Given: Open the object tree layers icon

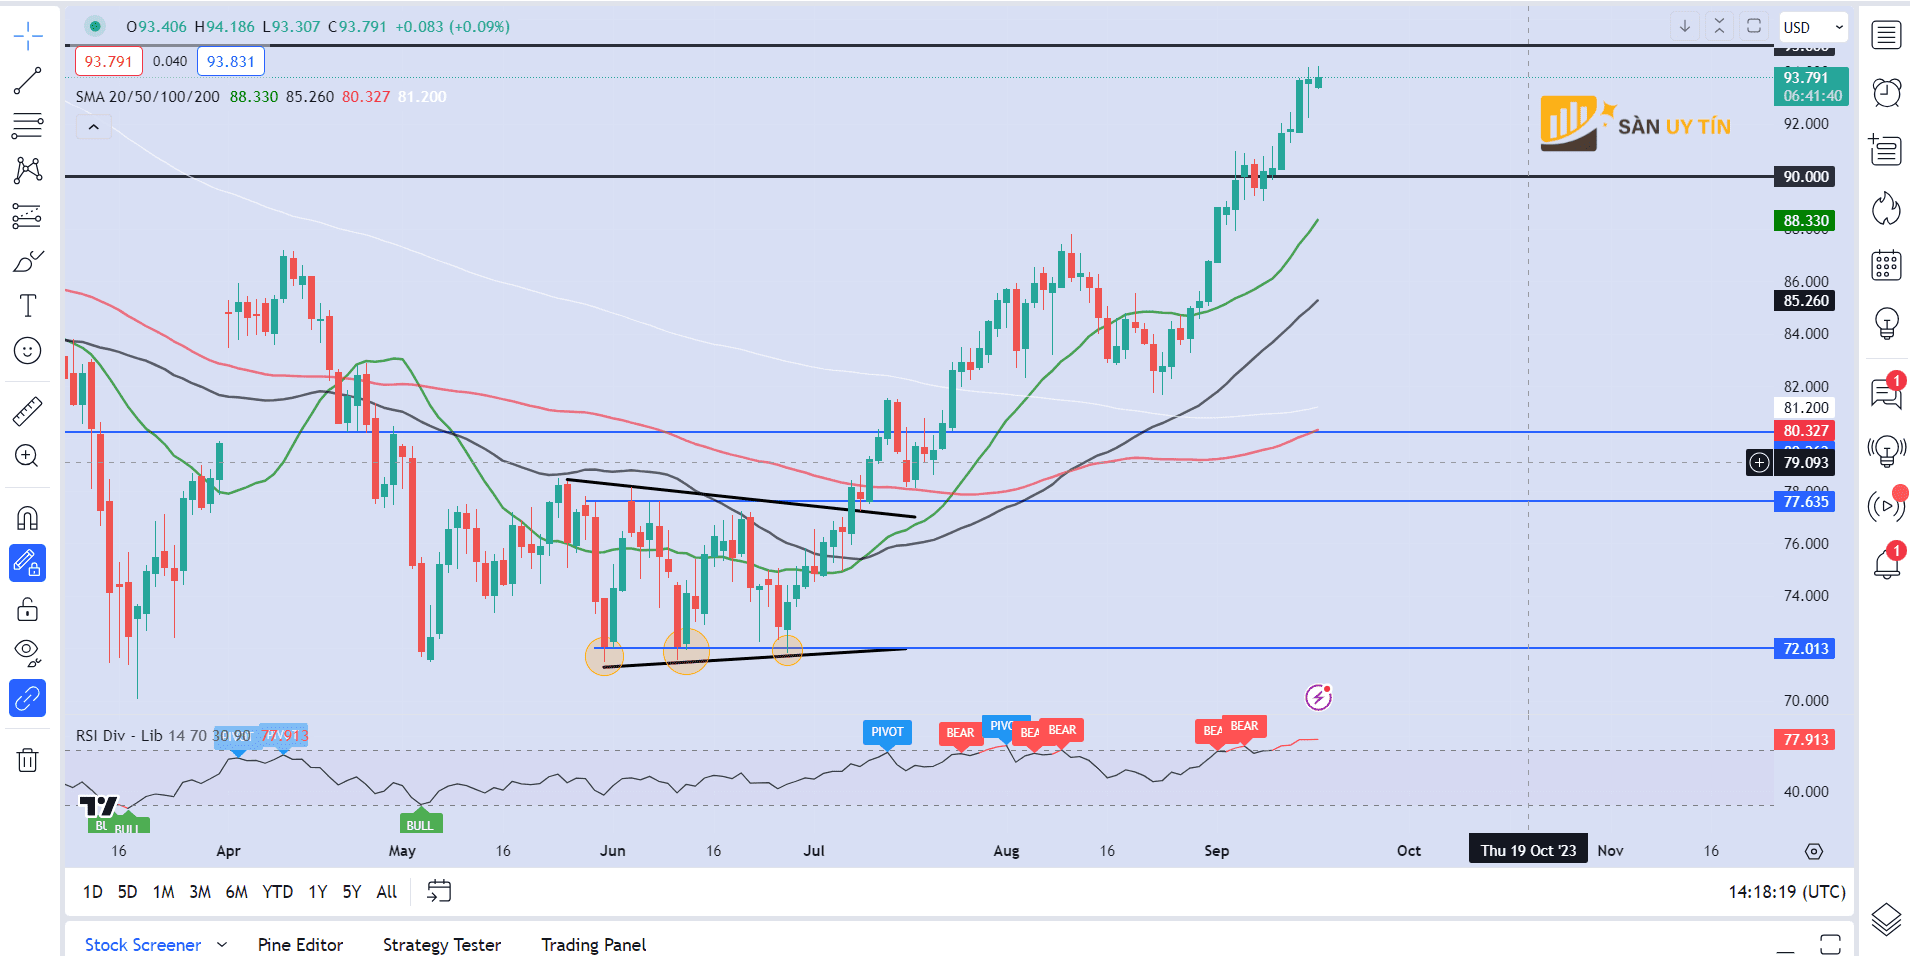Looking at the screenshot, I should pos(1886,919).
